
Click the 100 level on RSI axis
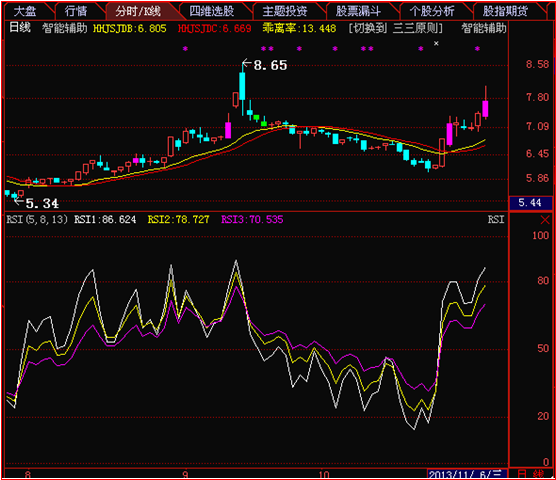click(541, 235)
